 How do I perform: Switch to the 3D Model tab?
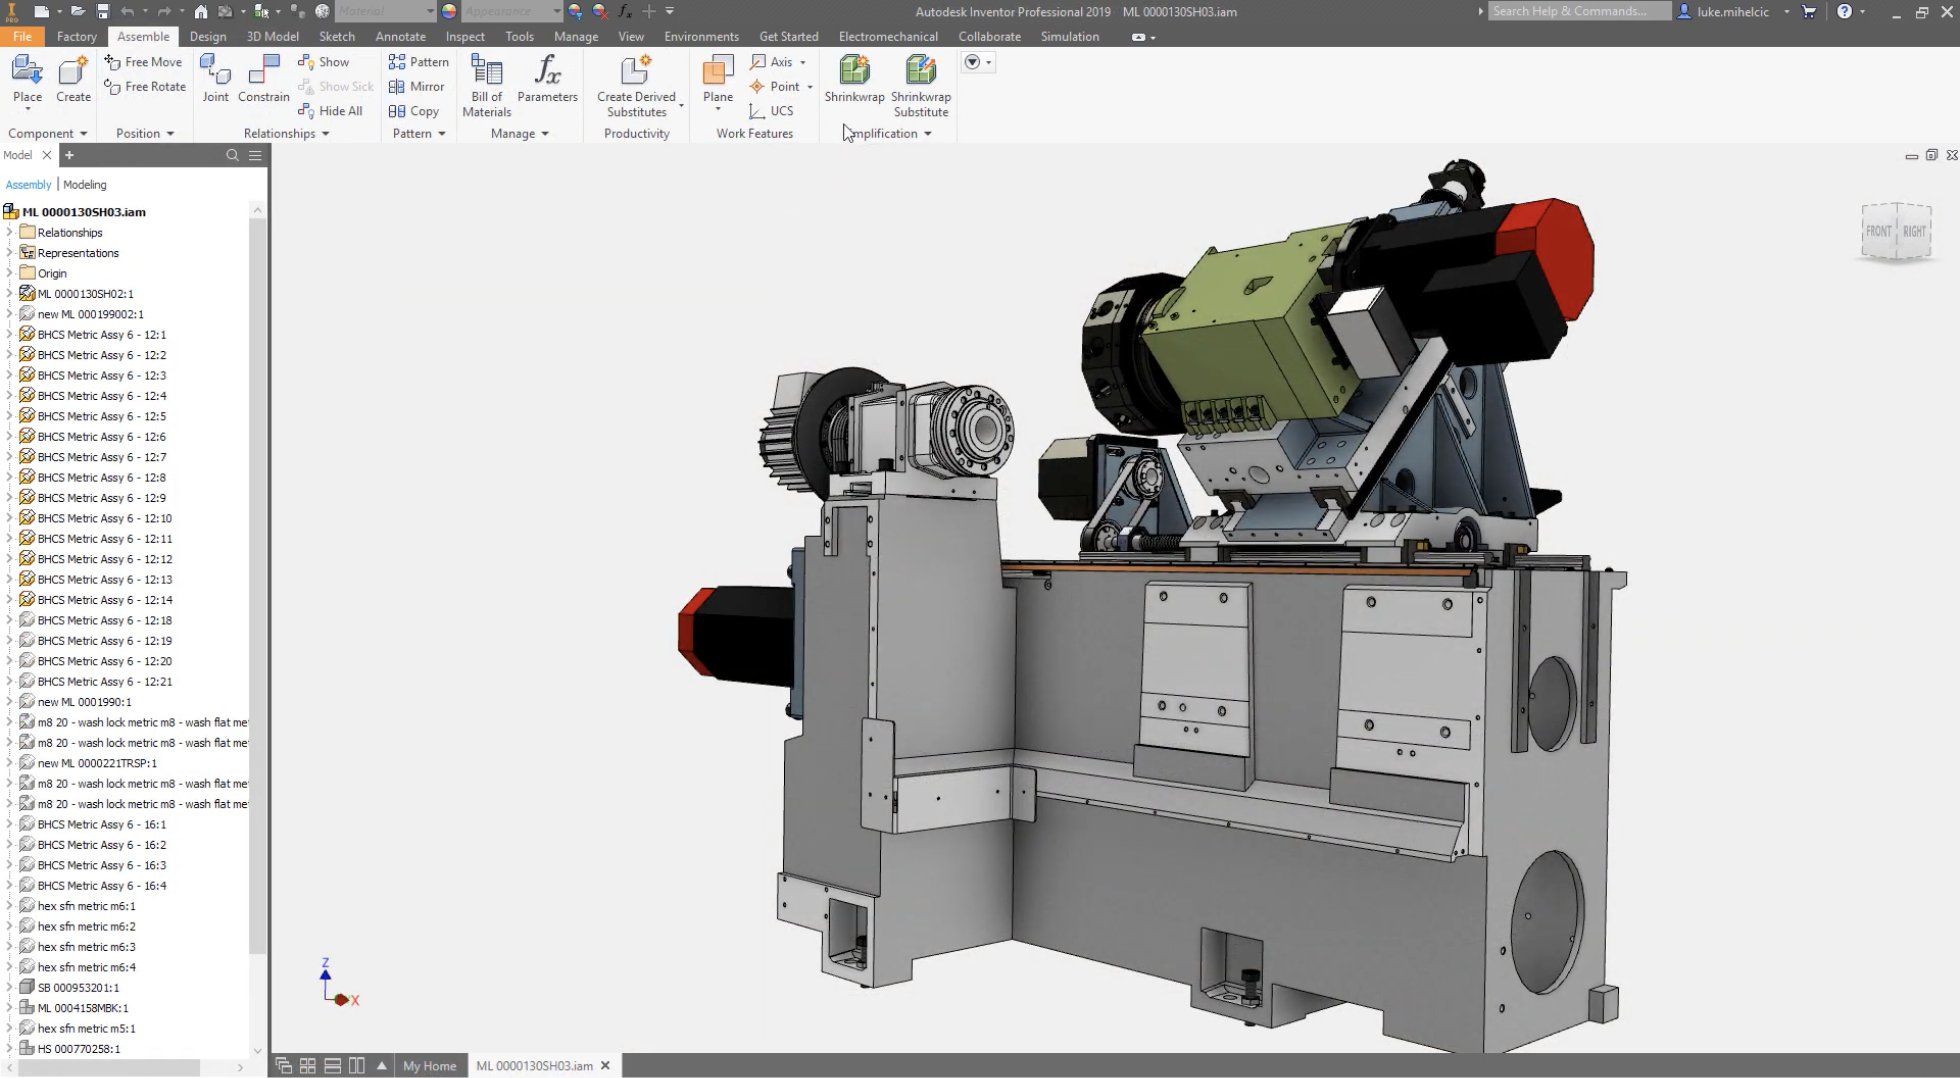[x=272, y=36]
